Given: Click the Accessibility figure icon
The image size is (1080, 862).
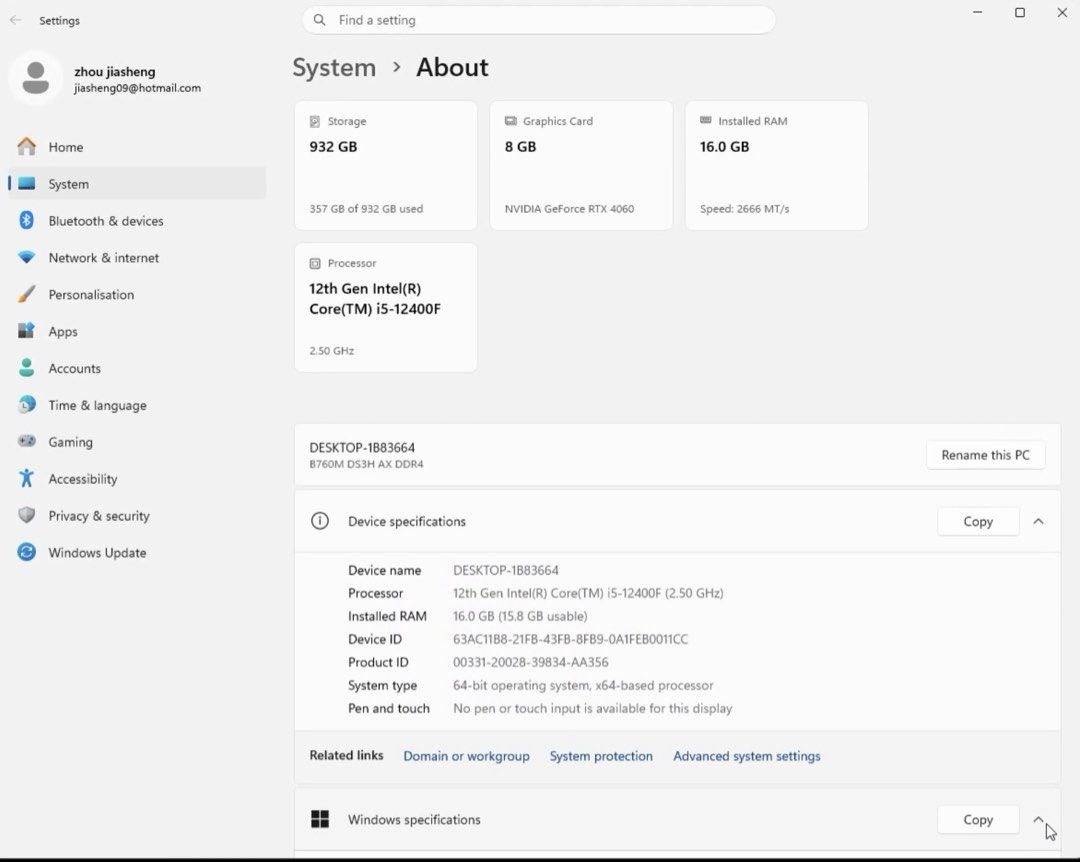Looking at the screenshot, I should tap(26, 479).
